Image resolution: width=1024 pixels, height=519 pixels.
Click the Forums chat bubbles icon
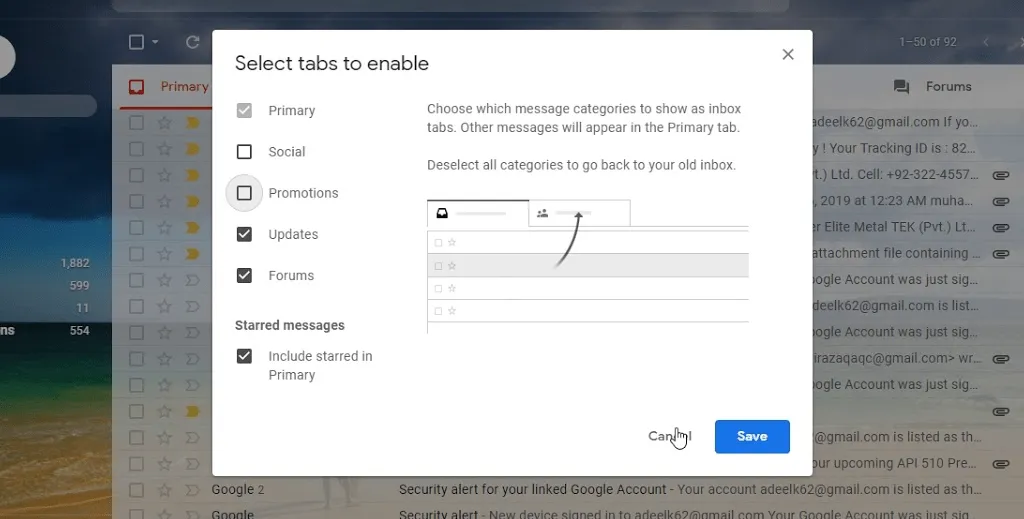[901, 87]
